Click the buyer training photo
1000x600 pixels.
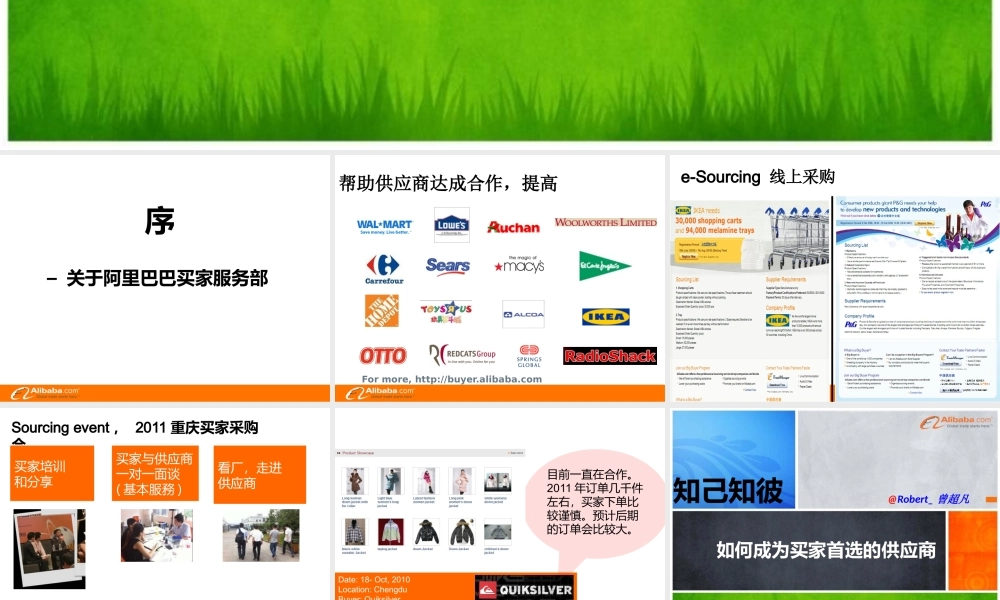[x=50, y=548]
